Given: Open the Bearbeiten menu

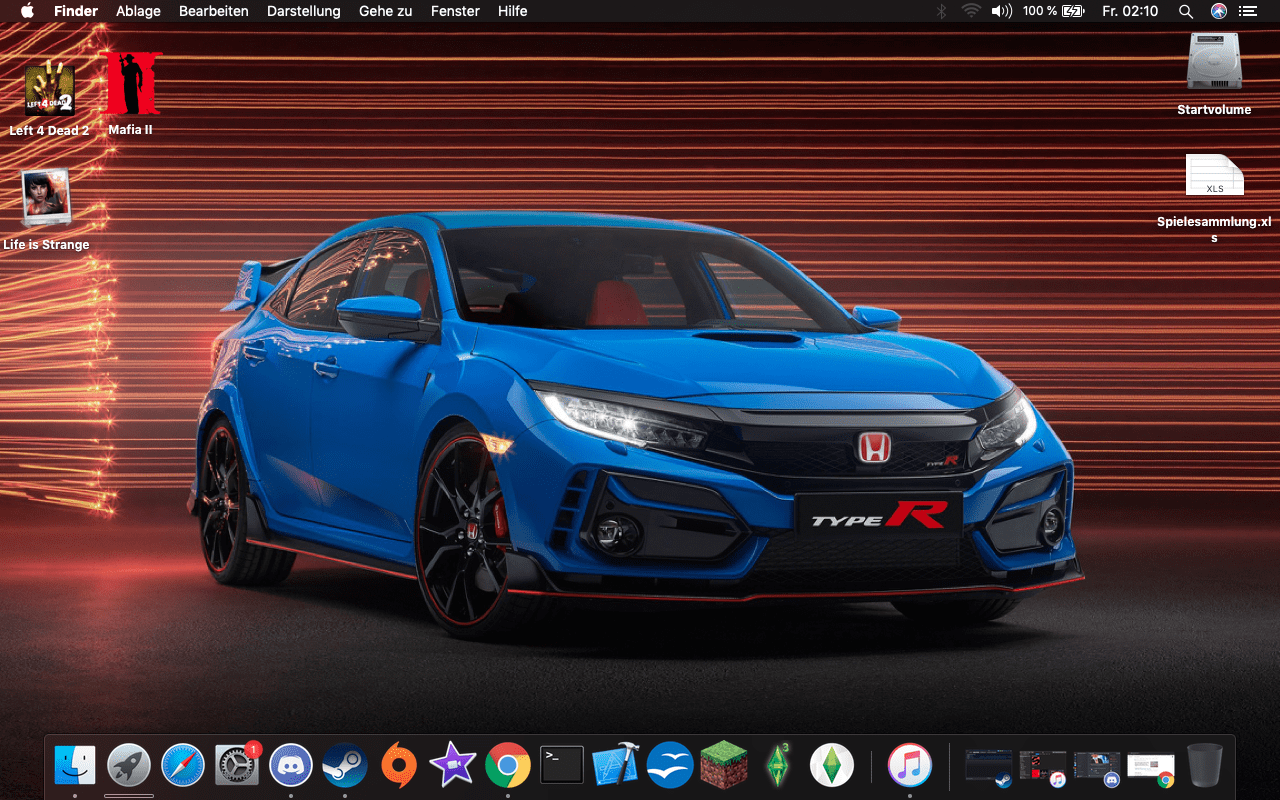Looking at the screenshot, I should click(x=214, y=11).
